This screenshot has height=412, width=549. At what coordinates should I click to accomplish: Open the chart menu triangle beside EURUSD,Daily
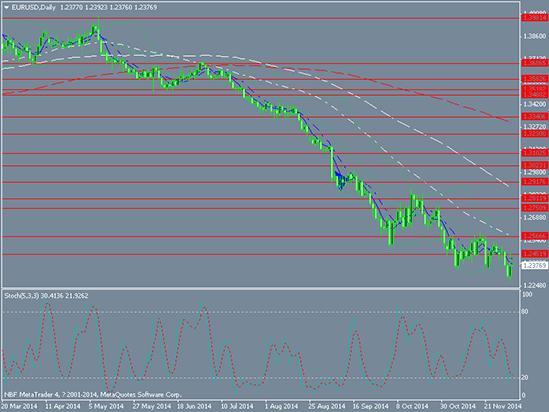pyautogui.click(x=7, y=7)
